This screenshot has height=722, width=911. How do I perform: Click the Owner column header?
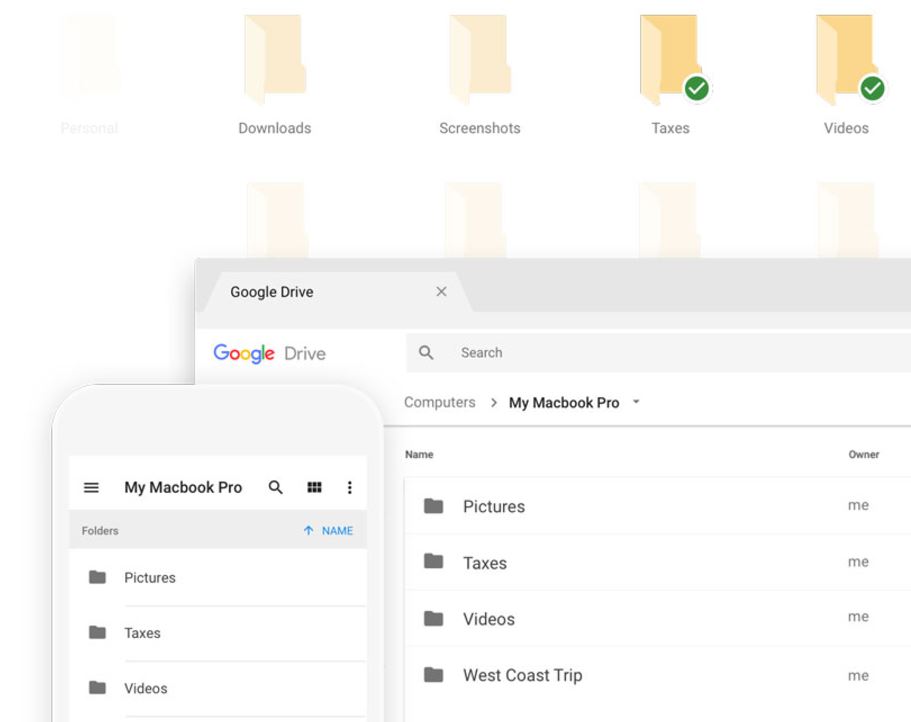coord(863,454)
